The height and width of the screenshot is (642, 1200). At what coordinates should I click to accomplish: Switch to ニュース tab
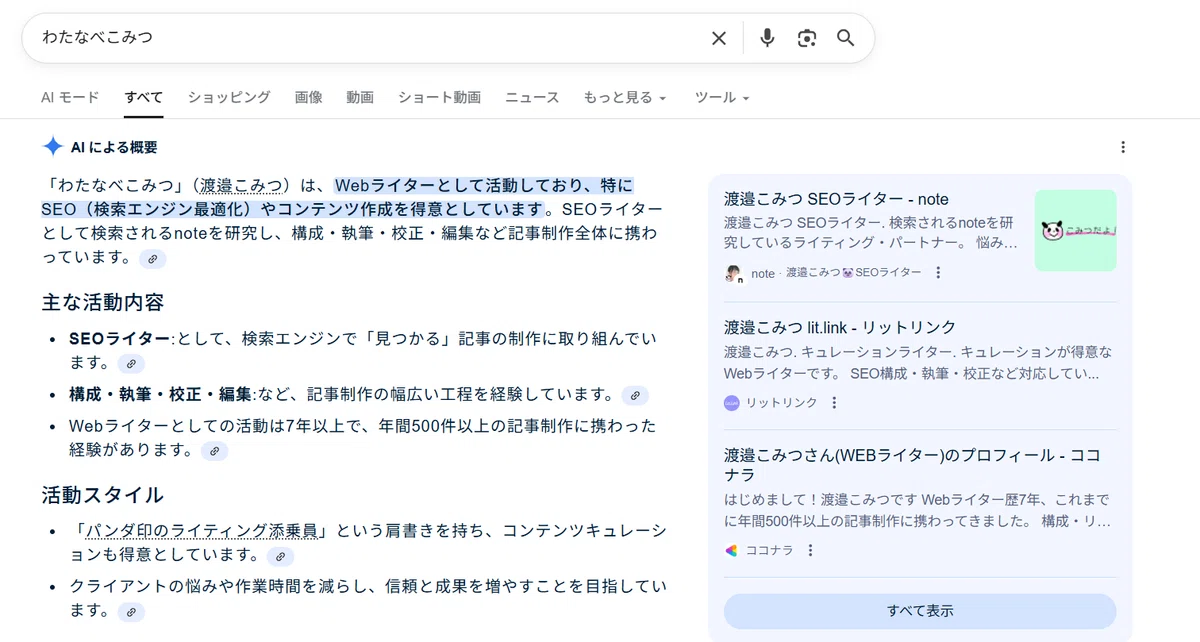pos(532,97)
